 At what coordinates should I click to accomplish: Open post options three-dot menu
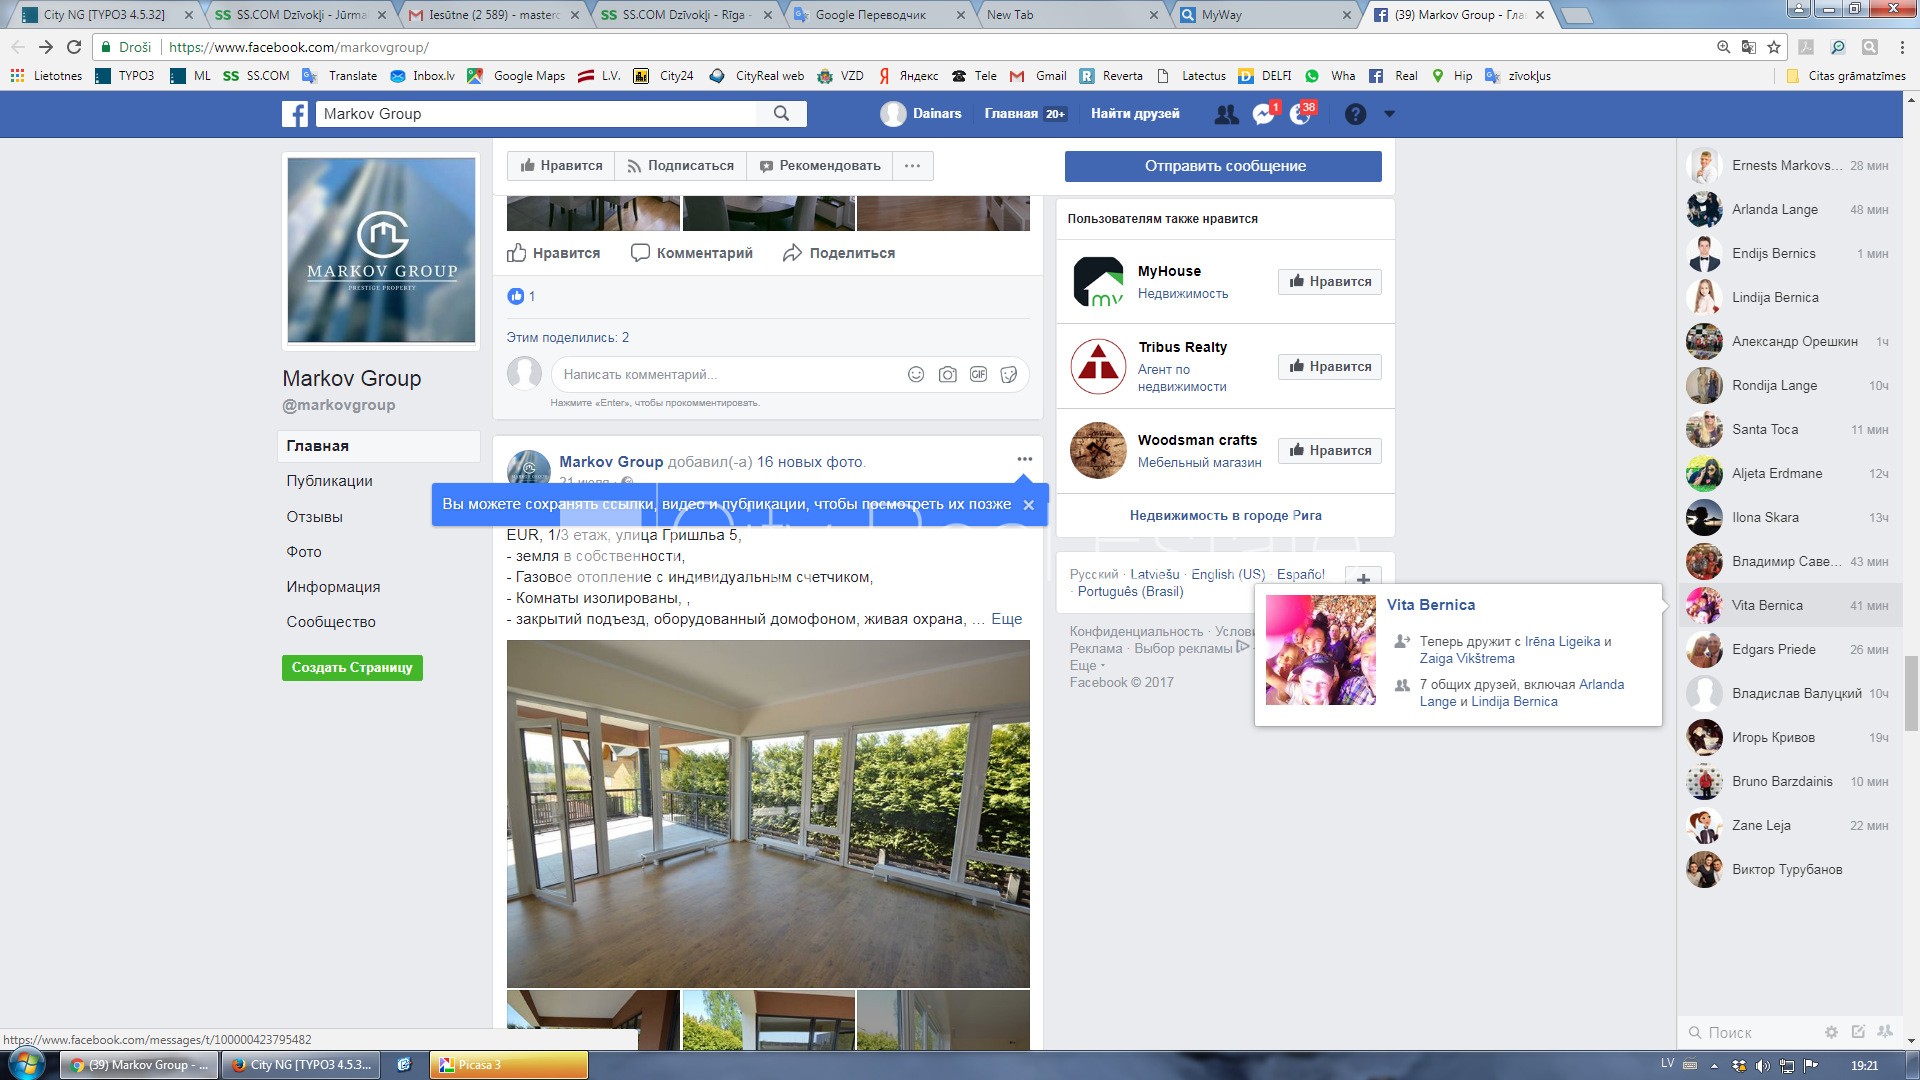pyautogui.click(x=1024, y=459)
